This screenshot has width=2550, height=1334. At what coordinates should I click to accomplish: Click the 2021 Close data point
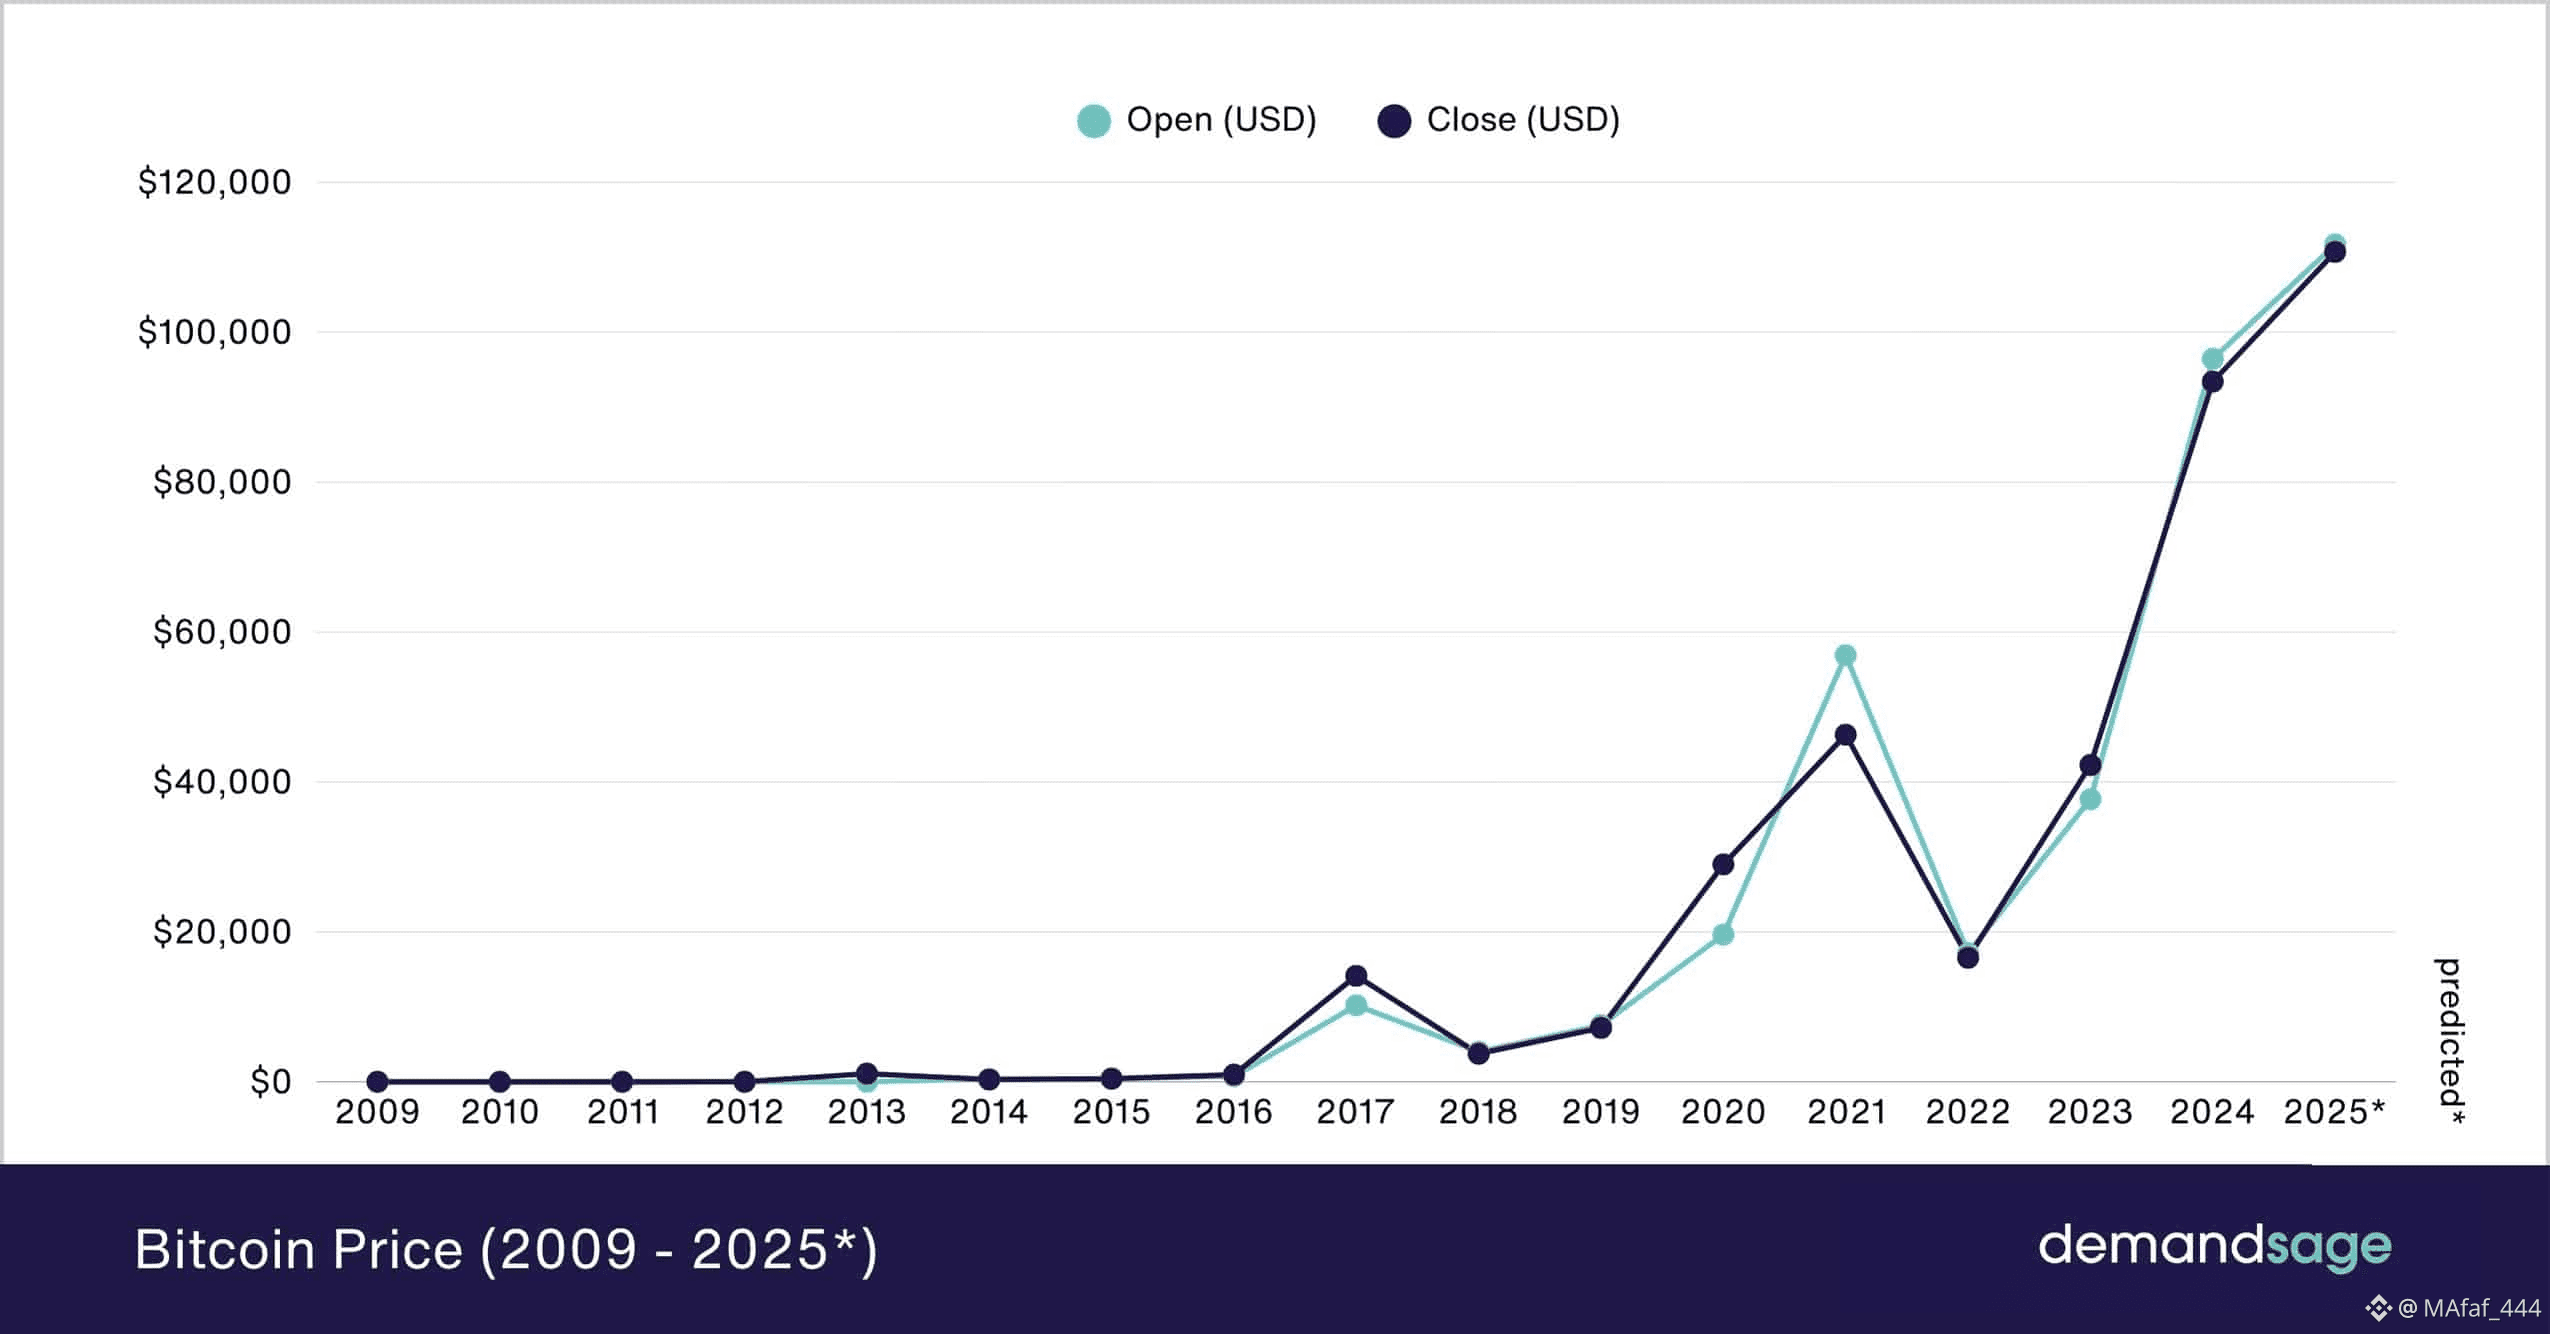pyautogui.click(x=1846, y=735)
